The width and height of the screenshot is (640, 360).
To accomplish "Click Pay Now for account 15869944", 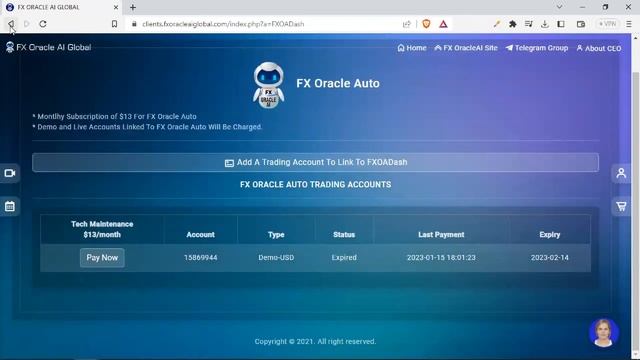I will point(102,258).
